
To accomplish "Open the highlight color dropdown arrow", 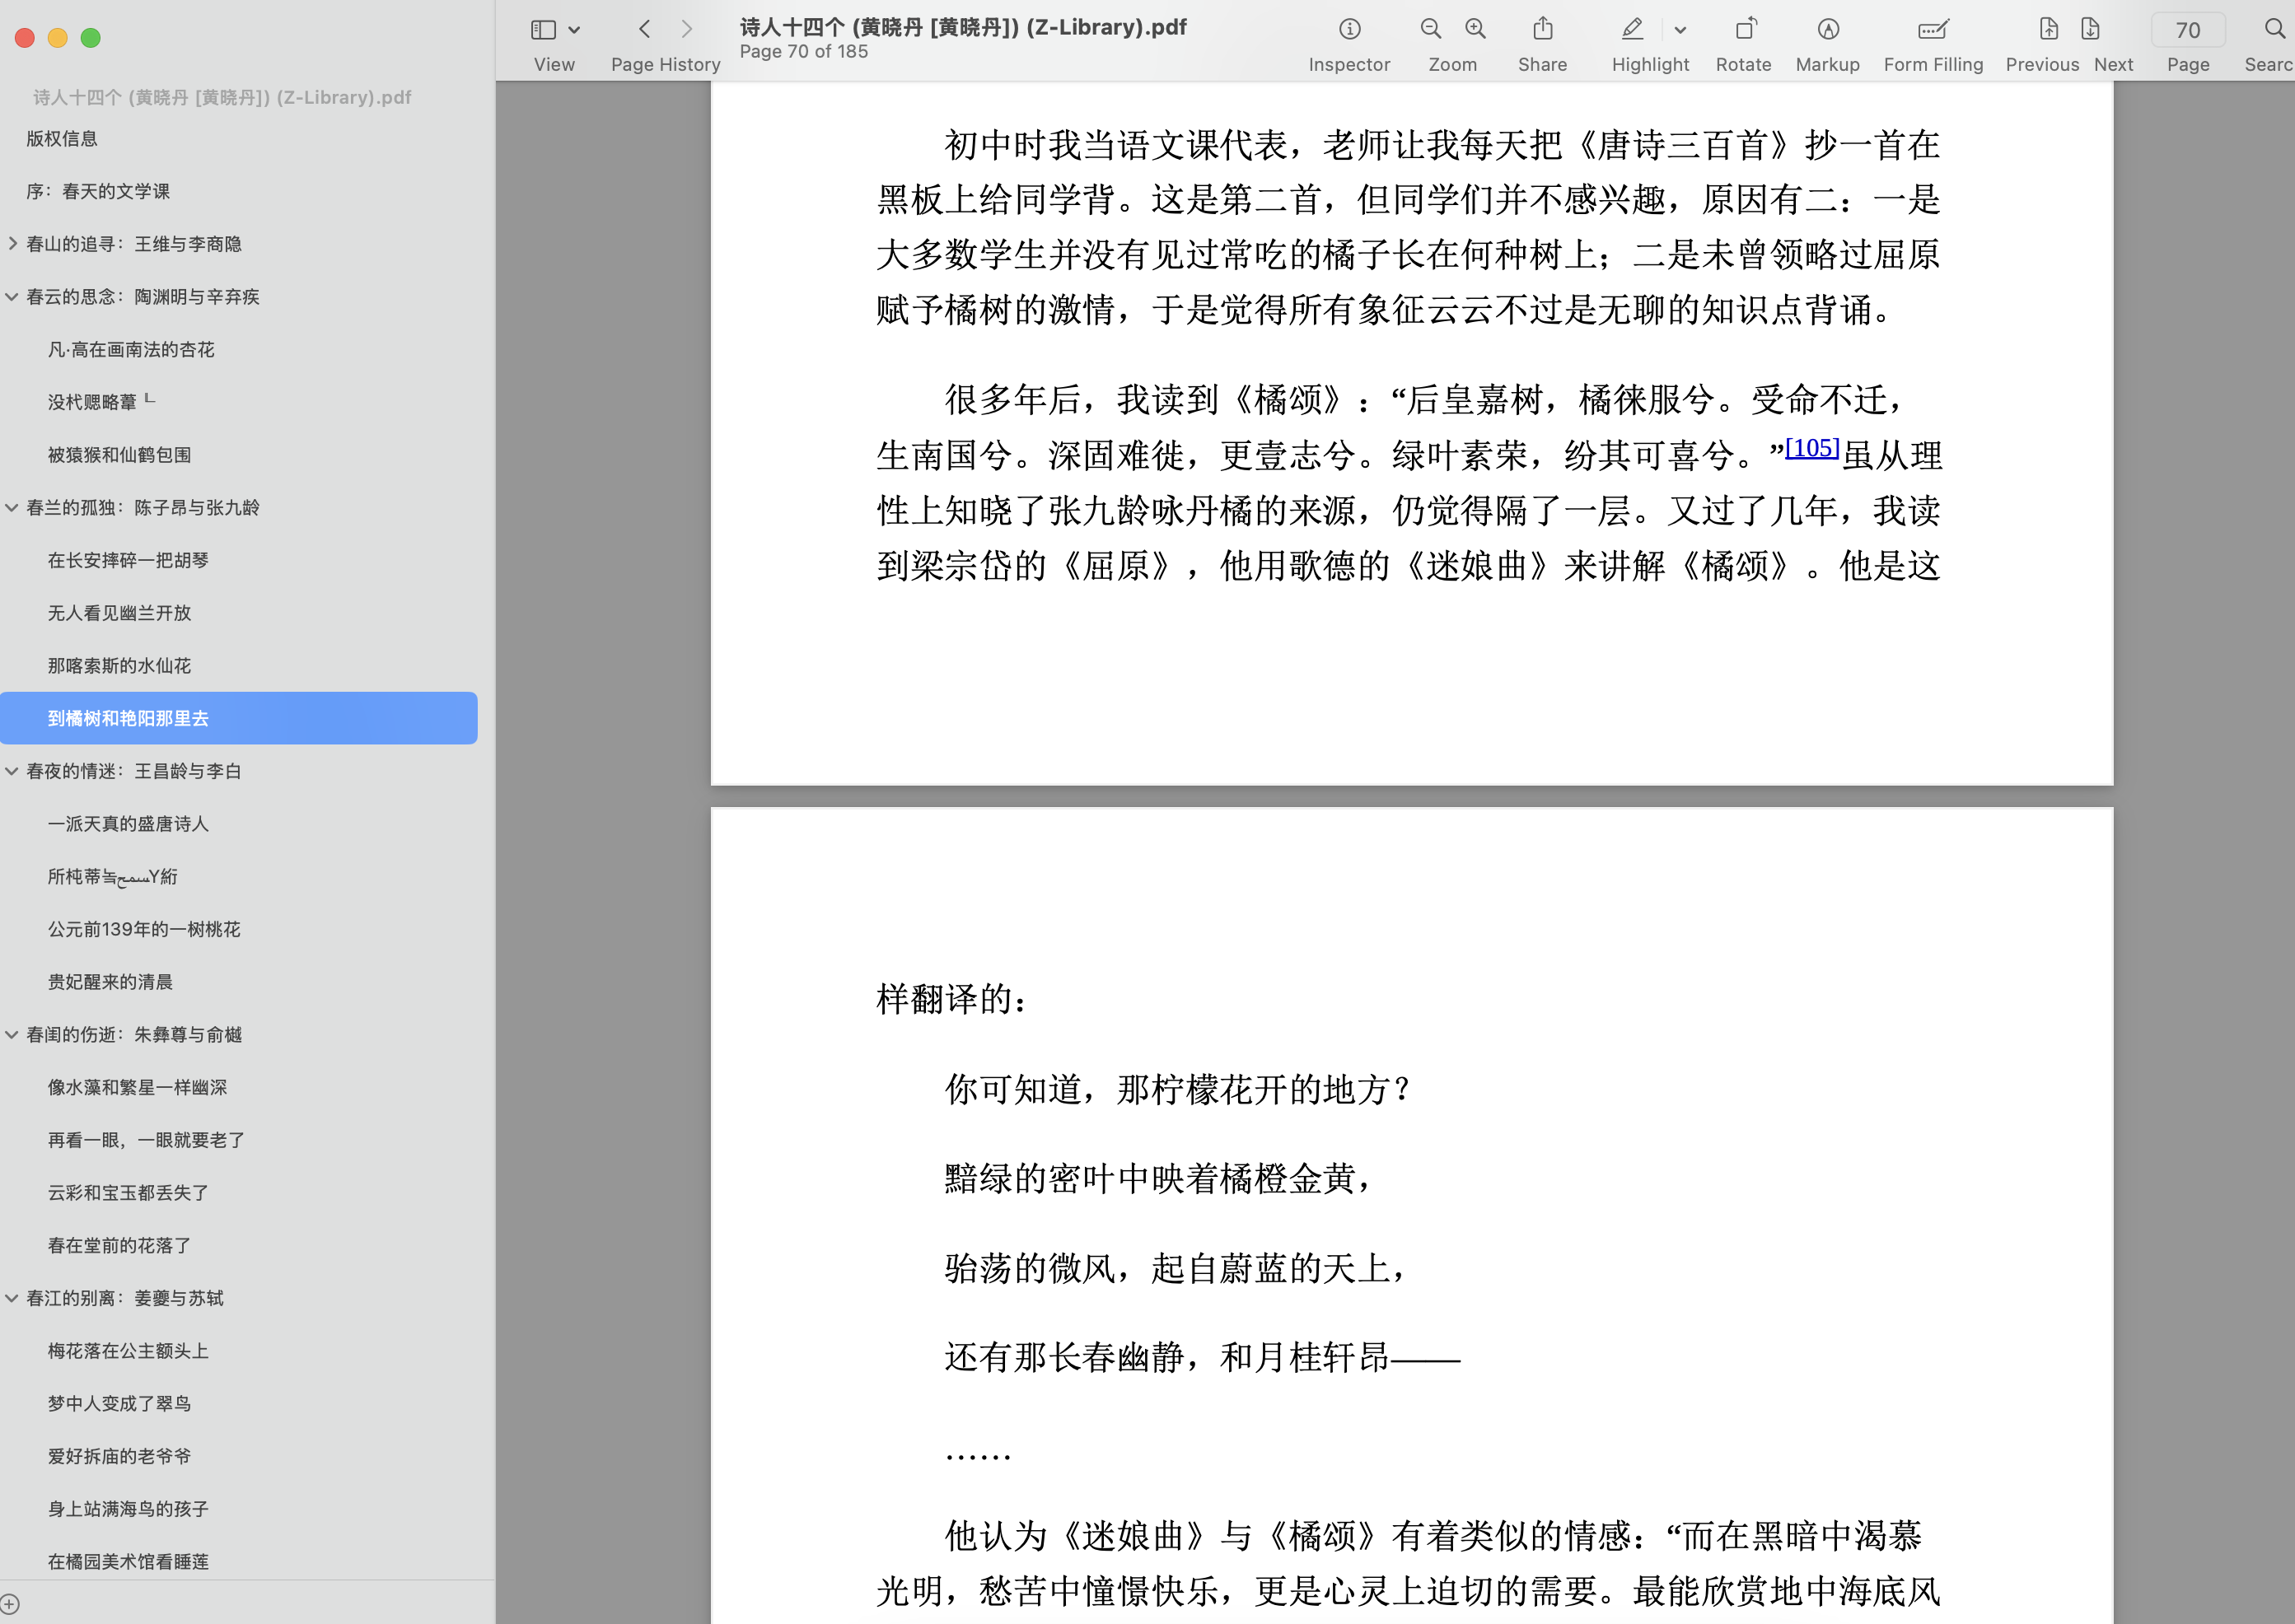I will (1680, 30).
